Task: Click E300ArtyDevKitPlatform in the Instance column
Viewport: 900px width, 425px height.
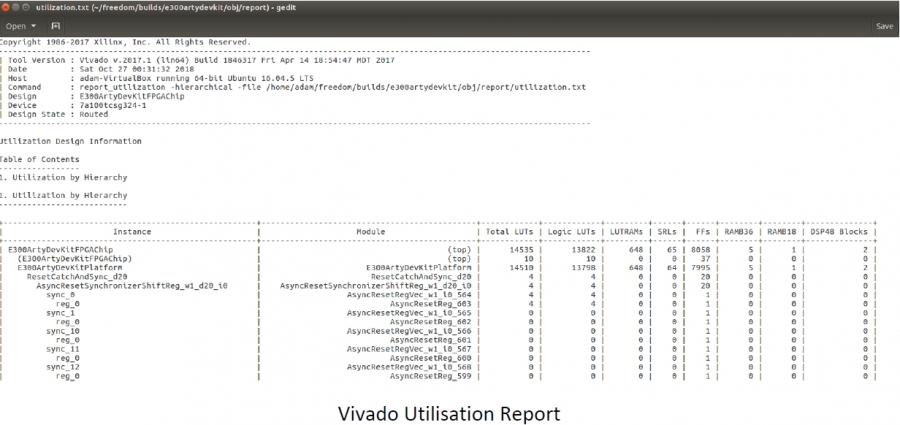Action: pyautogui.click(x=70, y=268)
